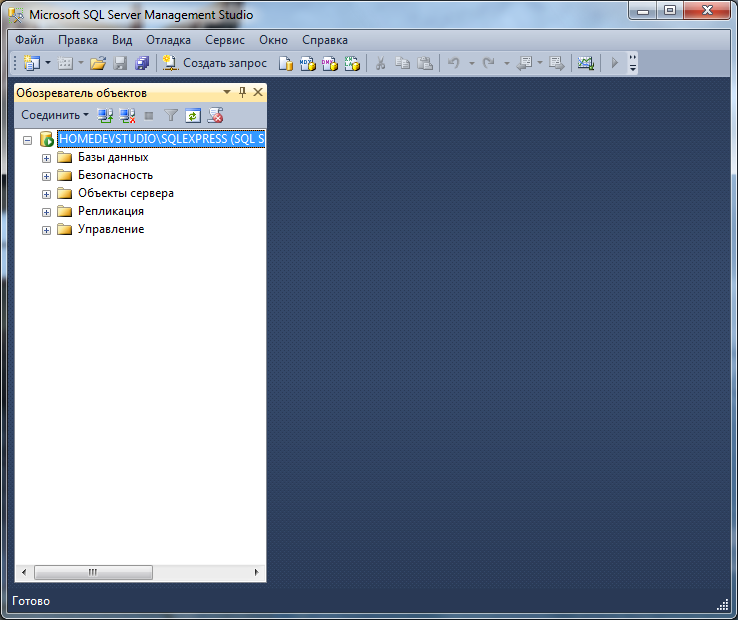Viewport: 738px width, 620px height.
Task: Open the Navigate Backward dropdown arrow
Action: (540, 63)
